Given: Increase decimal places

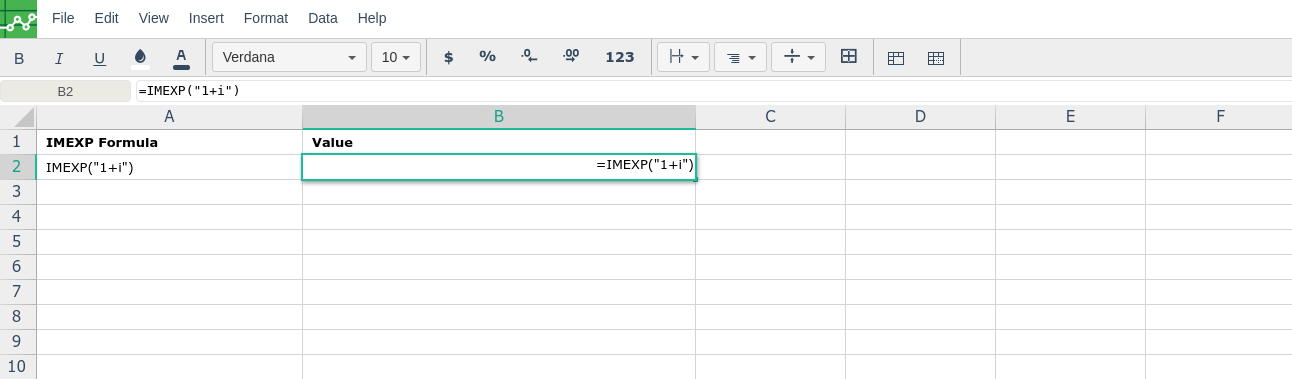Looking at the screenshot, I should [571, 57].
